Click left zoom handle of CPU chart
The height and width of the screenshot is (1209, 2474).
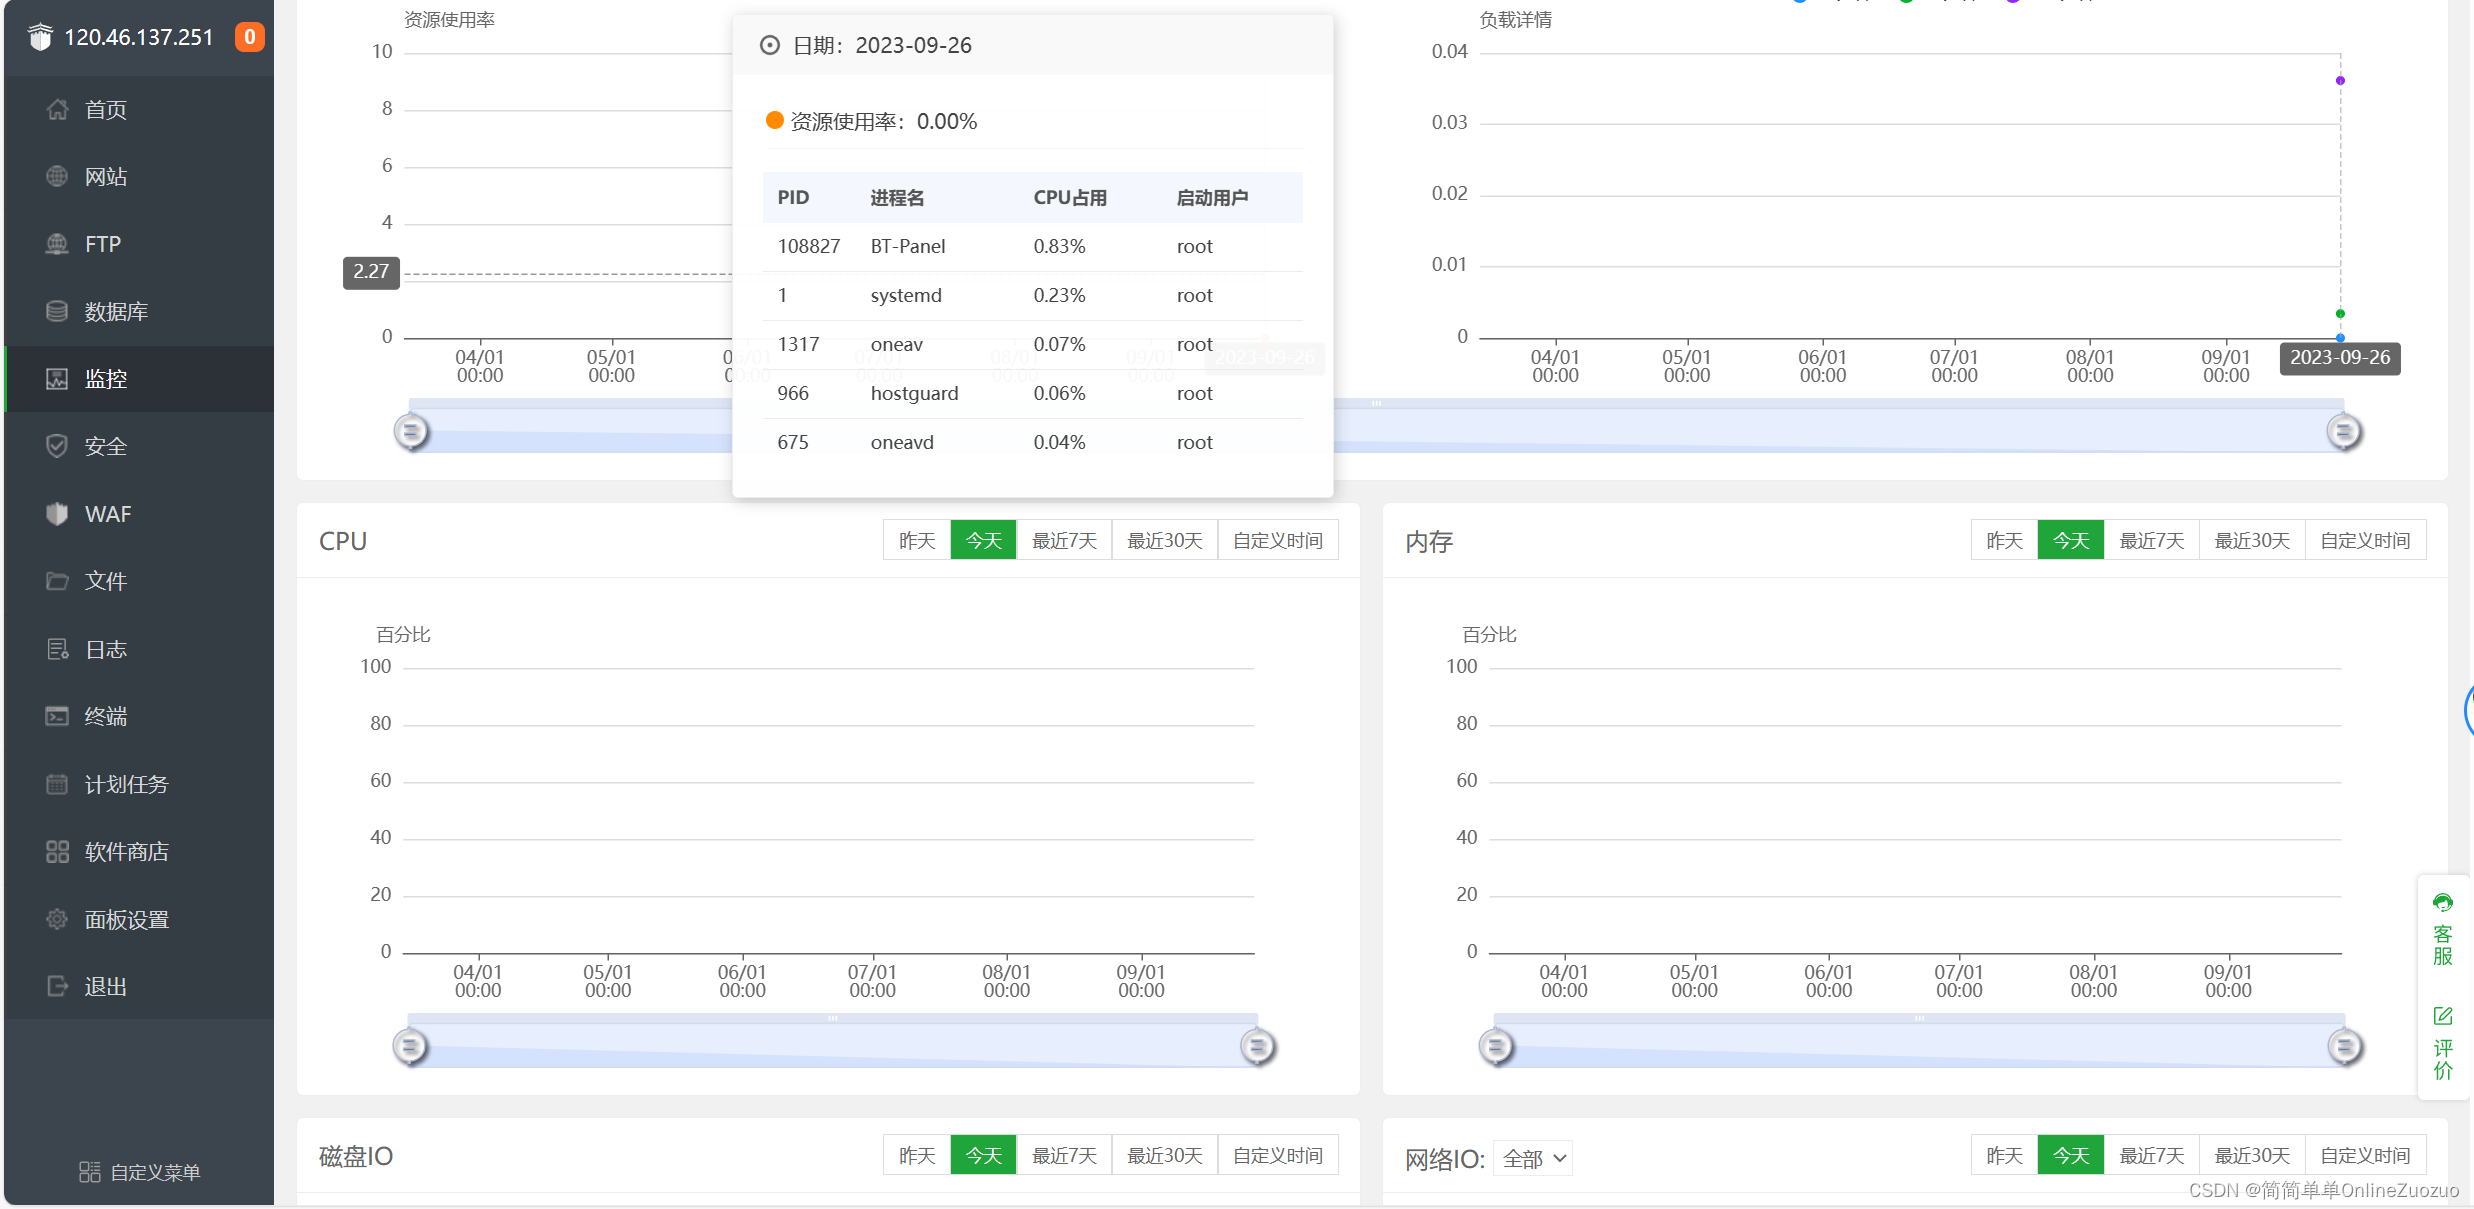(410, 1047)
